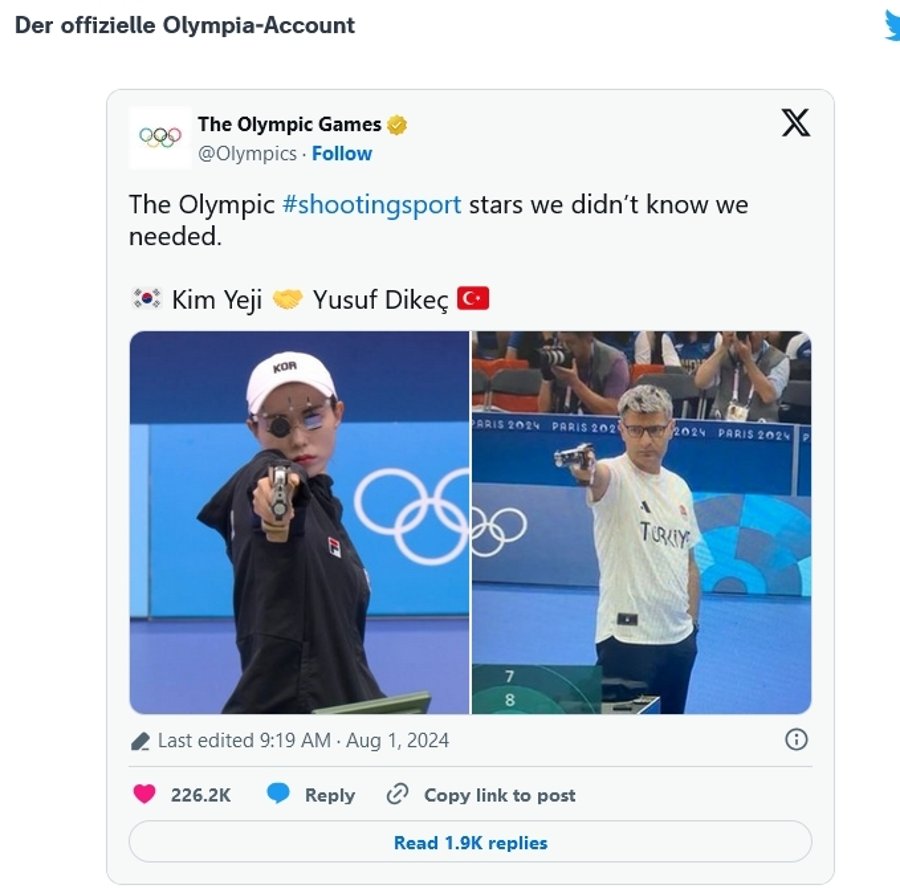Open the Olympic rings profile avatar
The width and height of the screenshot is (900, 893).
(x=160, y=137)
